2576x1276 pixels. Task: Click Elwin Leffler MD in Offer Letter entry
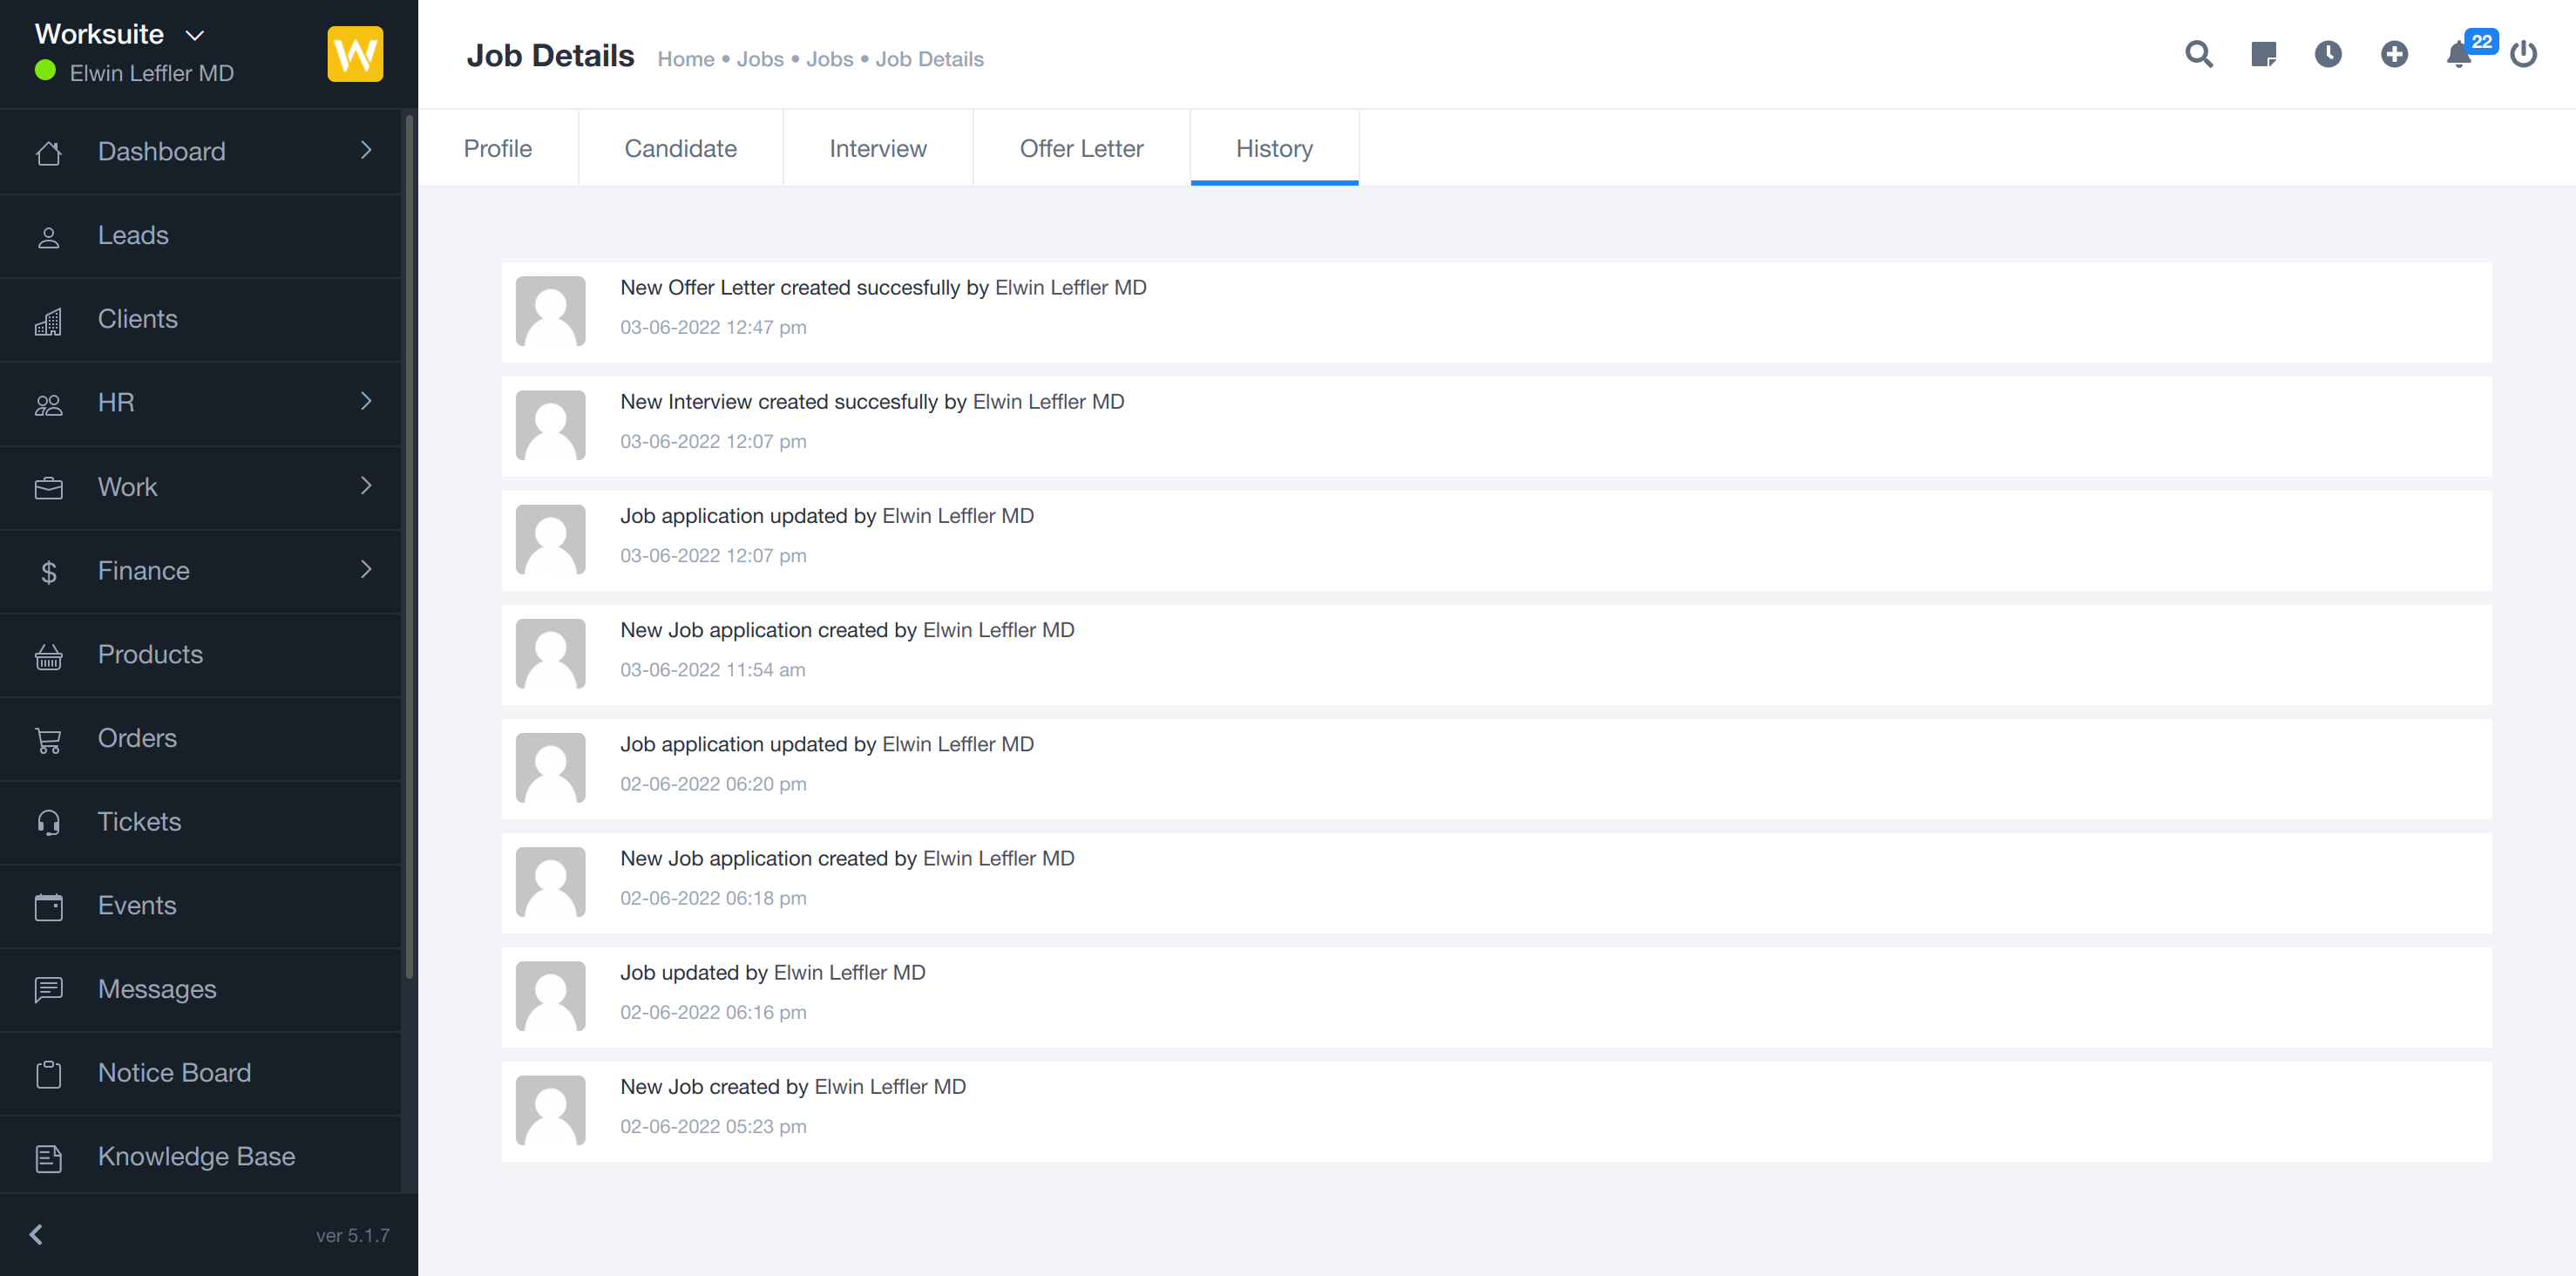pos(1070,287)
